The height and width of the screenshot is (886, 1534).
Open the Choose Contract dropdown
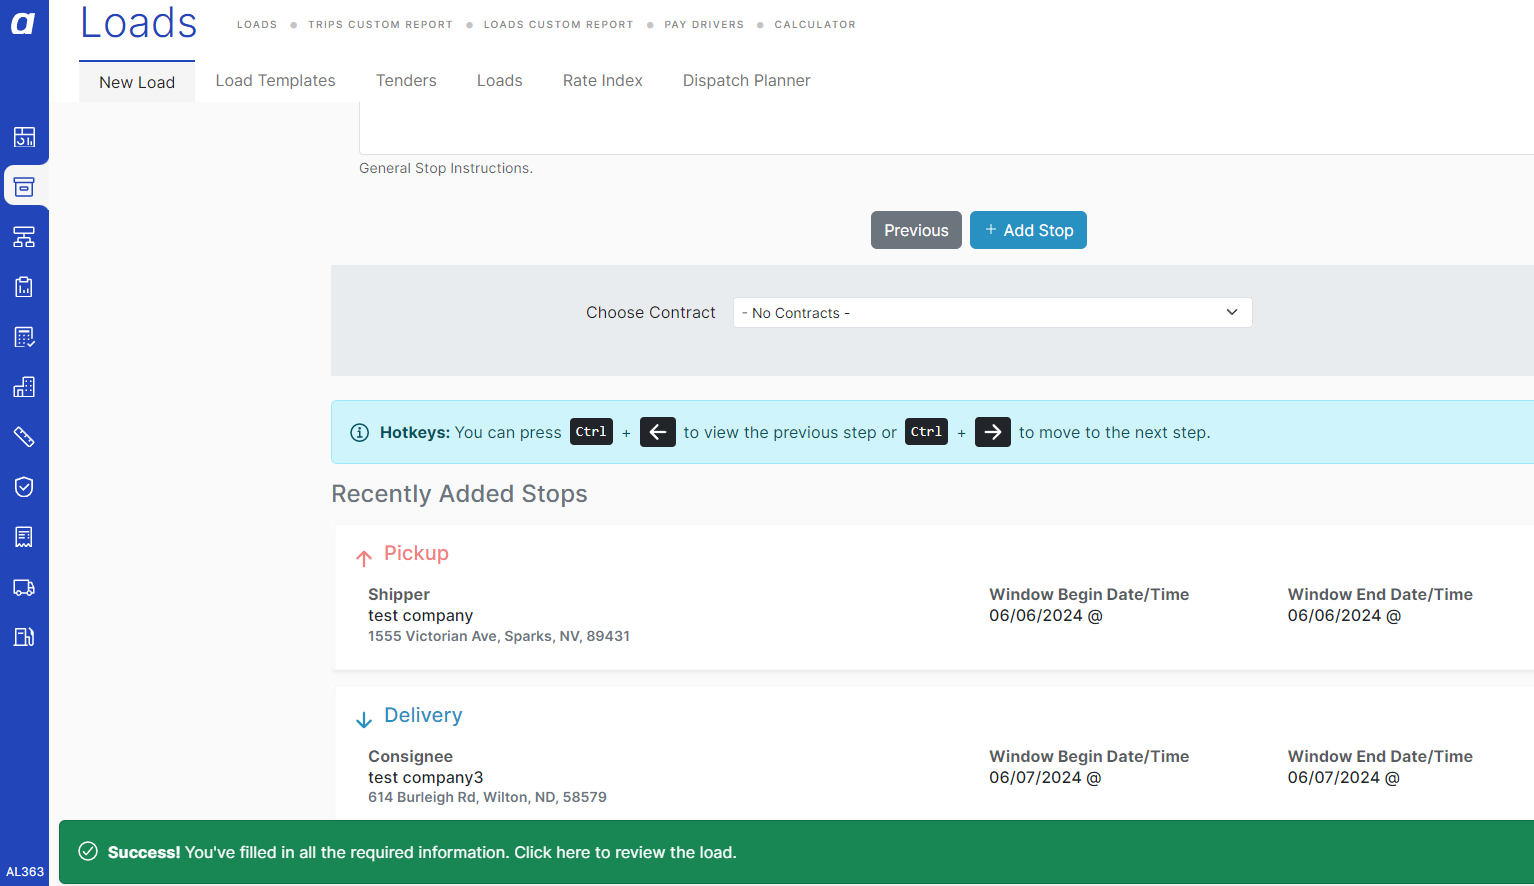coord(992,312)
